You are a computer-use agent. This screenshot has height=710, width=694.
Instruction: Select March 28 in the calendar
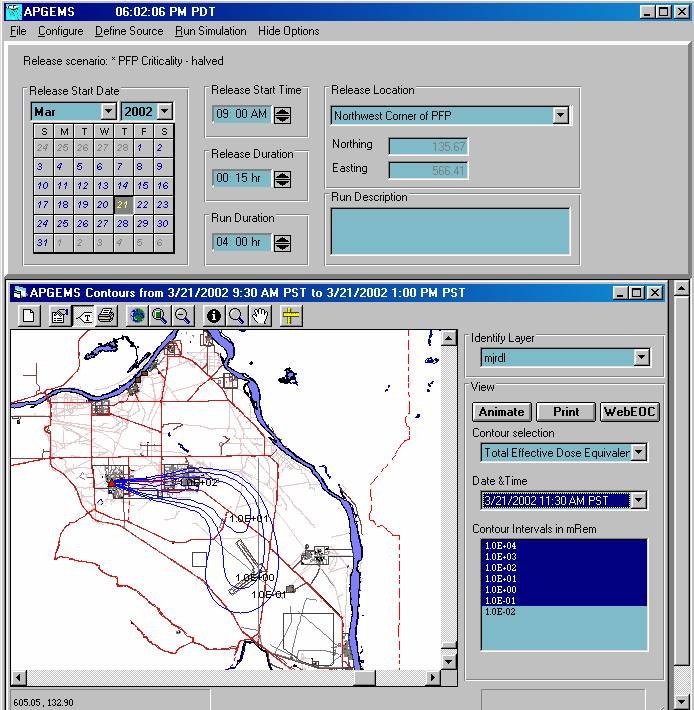[x=123, y=223]
